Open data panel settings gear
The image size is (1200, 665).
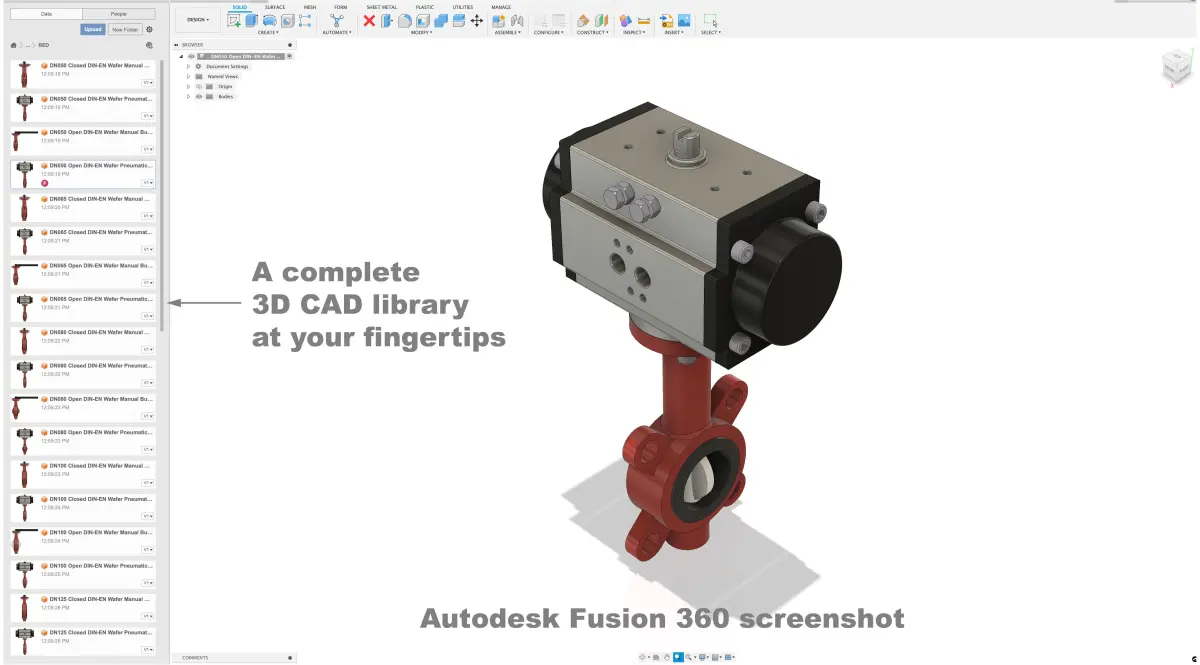149,29
